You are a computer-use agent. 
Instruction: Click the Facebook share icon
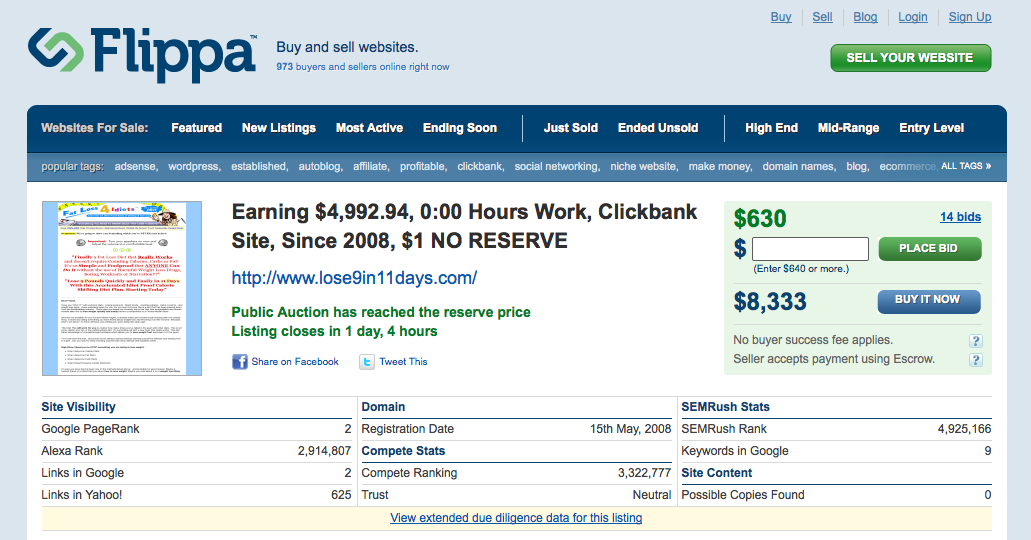tap(240, 362)
